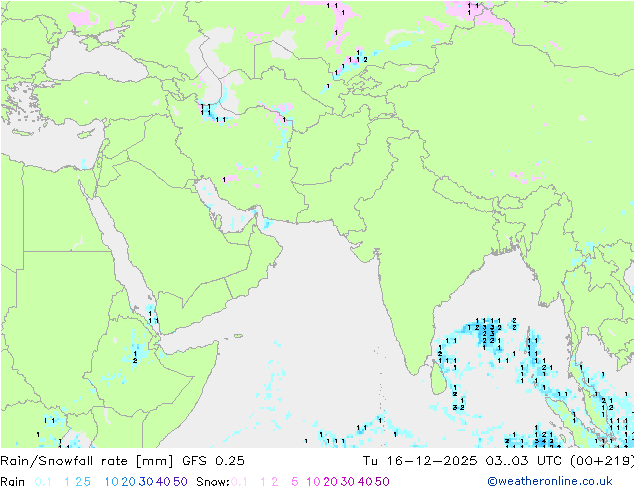Screen dimensions: 634x490
Task: Click the date 'Tu 16-12-2025'
Action: pyautogui.click(x=420, y=461)
